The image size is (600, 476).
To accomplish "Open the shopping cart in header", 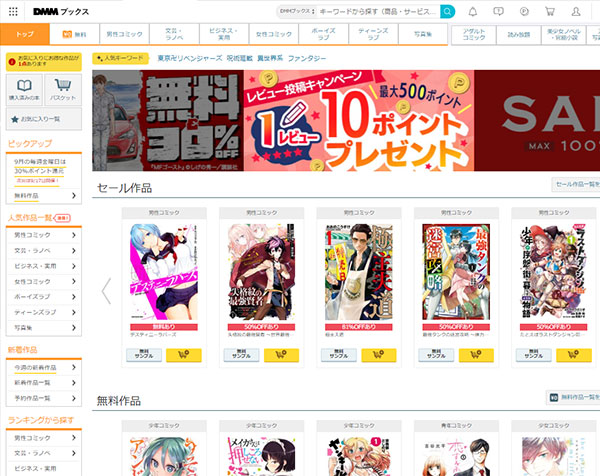I will [x=550, y=11].
